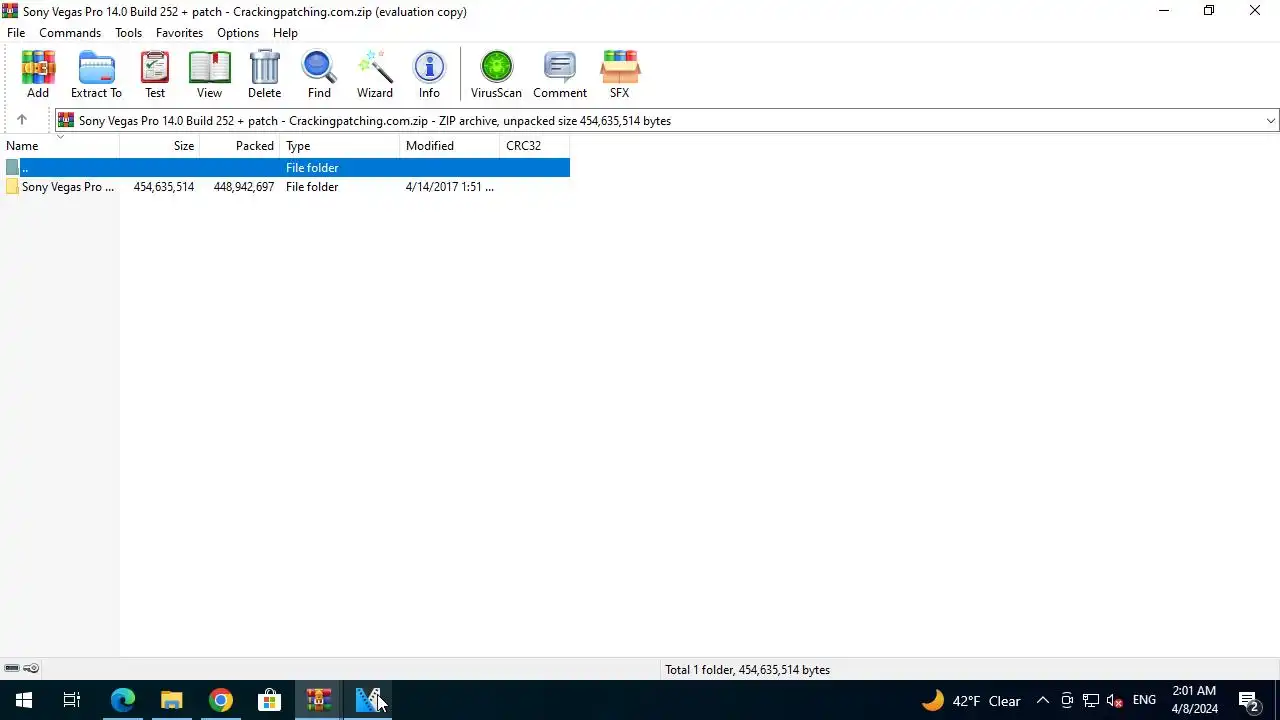Open the Commands menu
Image resolution: width=1280 pixels, height=720 pixels.
click(70, 32)
